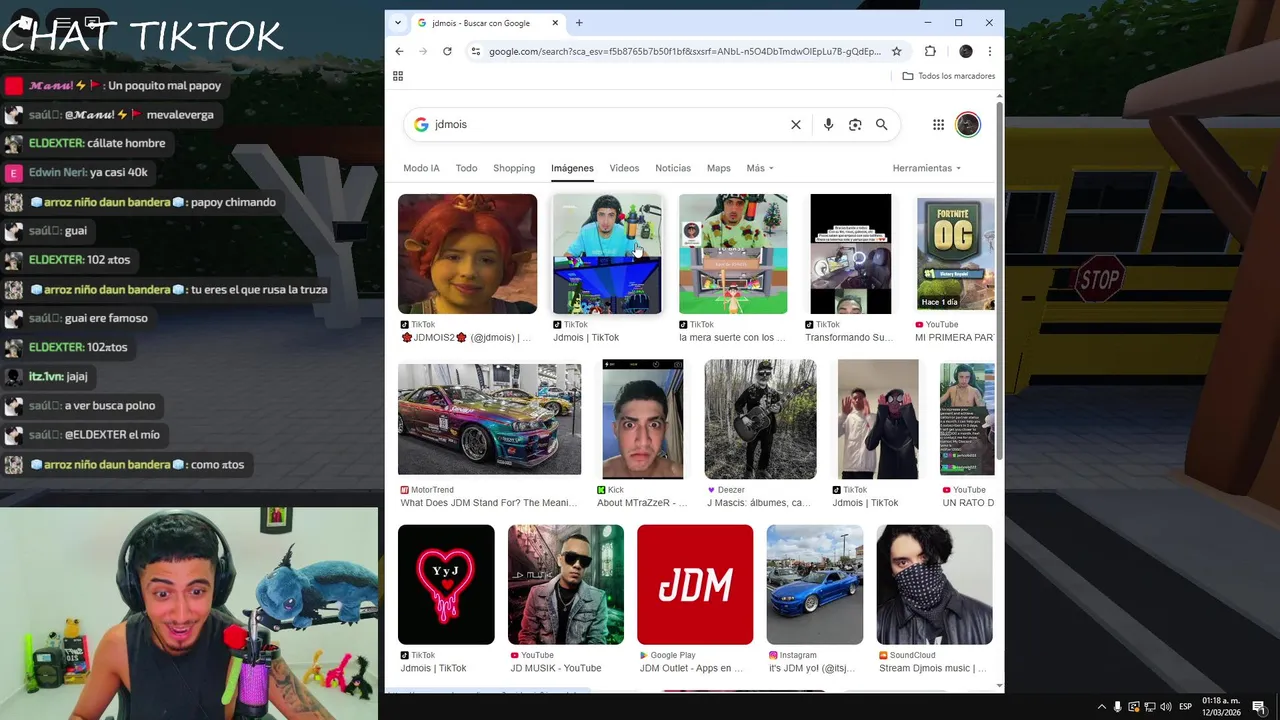Open the Chrome three-dot menu
Screen dimensions: 1280x720
989,51
